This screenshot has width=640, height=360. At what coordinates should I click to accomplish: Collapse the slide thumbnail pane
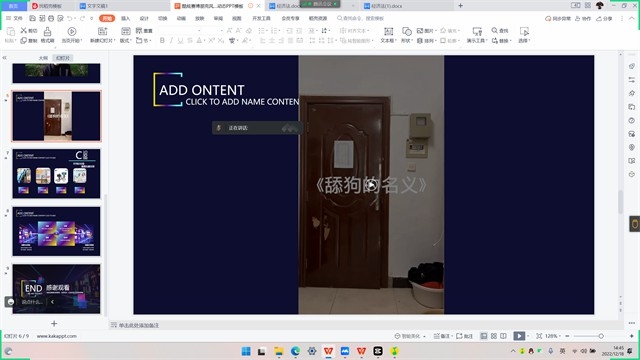pos(4,58)
